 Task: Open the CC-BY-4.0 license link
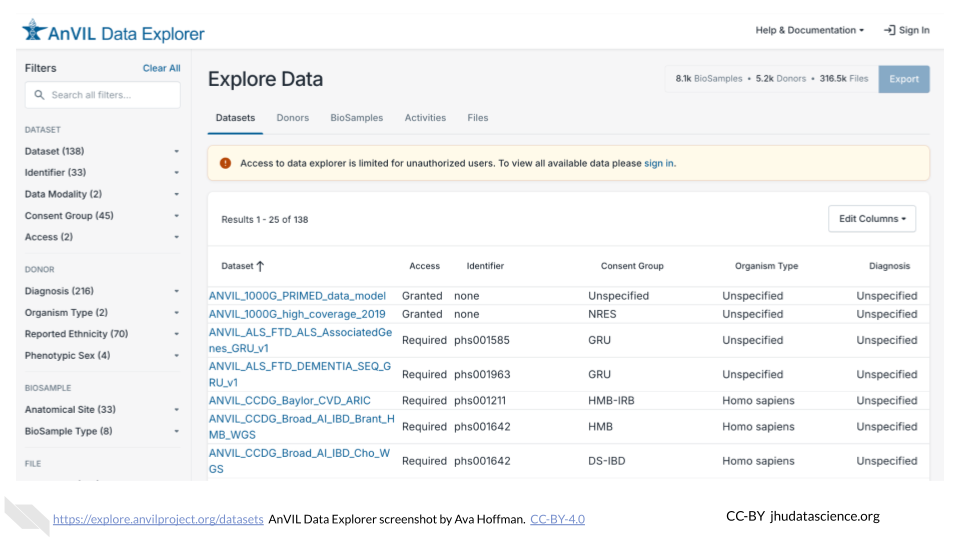pyautogui.click(x=557, y=519)
